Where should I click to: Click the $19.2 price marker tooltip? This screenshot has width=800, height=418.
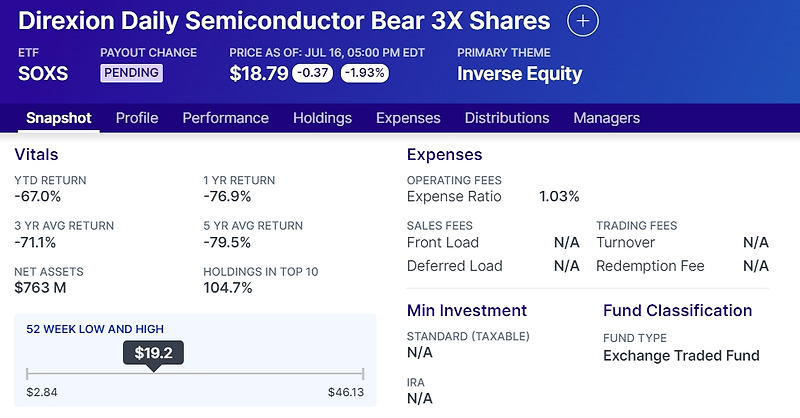click(153, 353)
